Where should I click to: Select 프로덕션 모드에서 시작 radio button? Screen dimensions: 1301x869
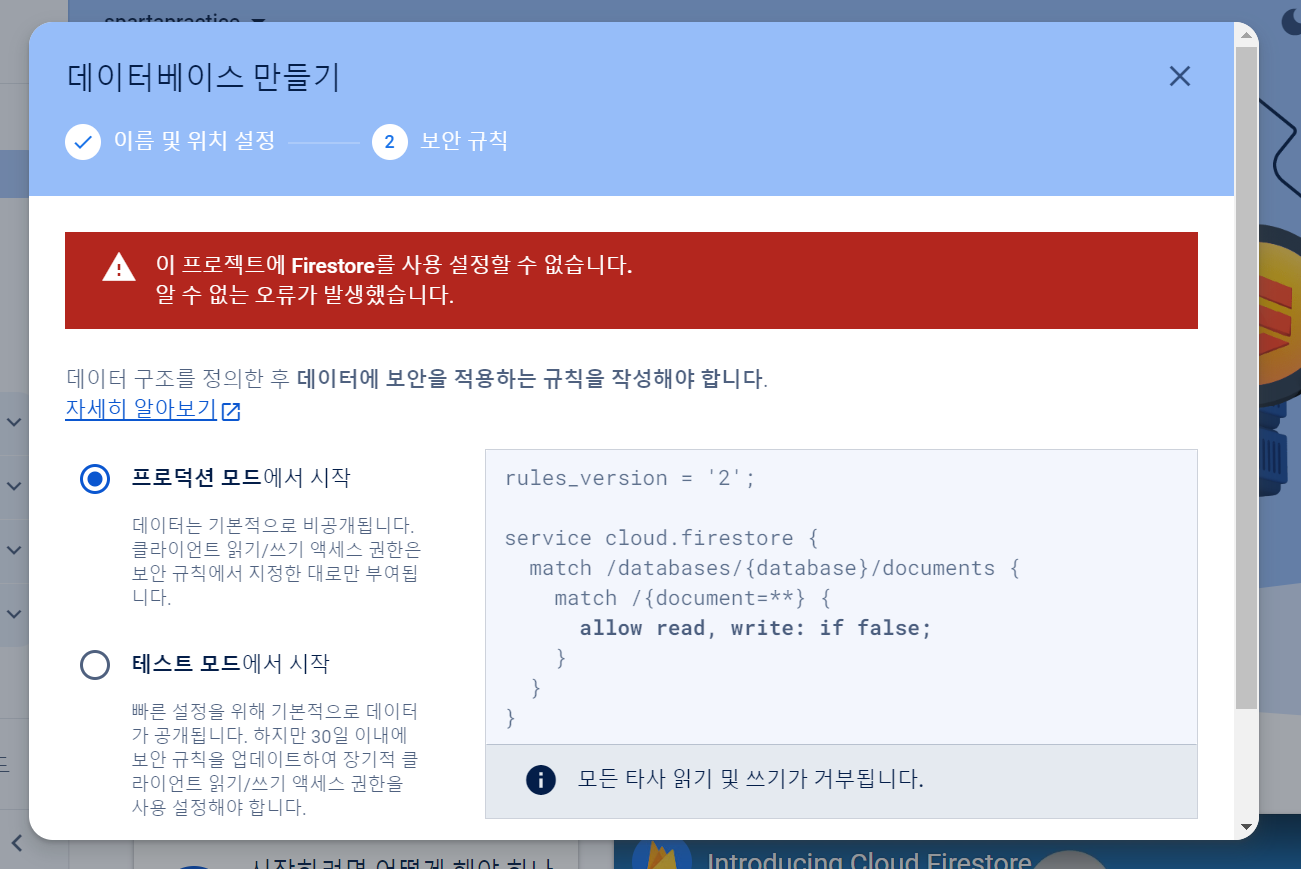pos(95,479)
